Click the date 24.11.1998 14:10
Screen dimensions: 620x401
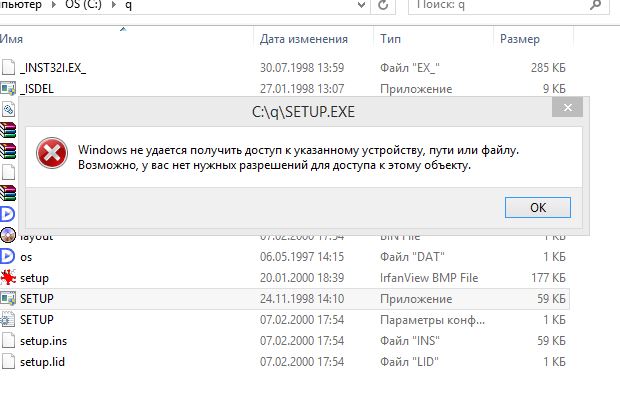click(x=302, y=299)
